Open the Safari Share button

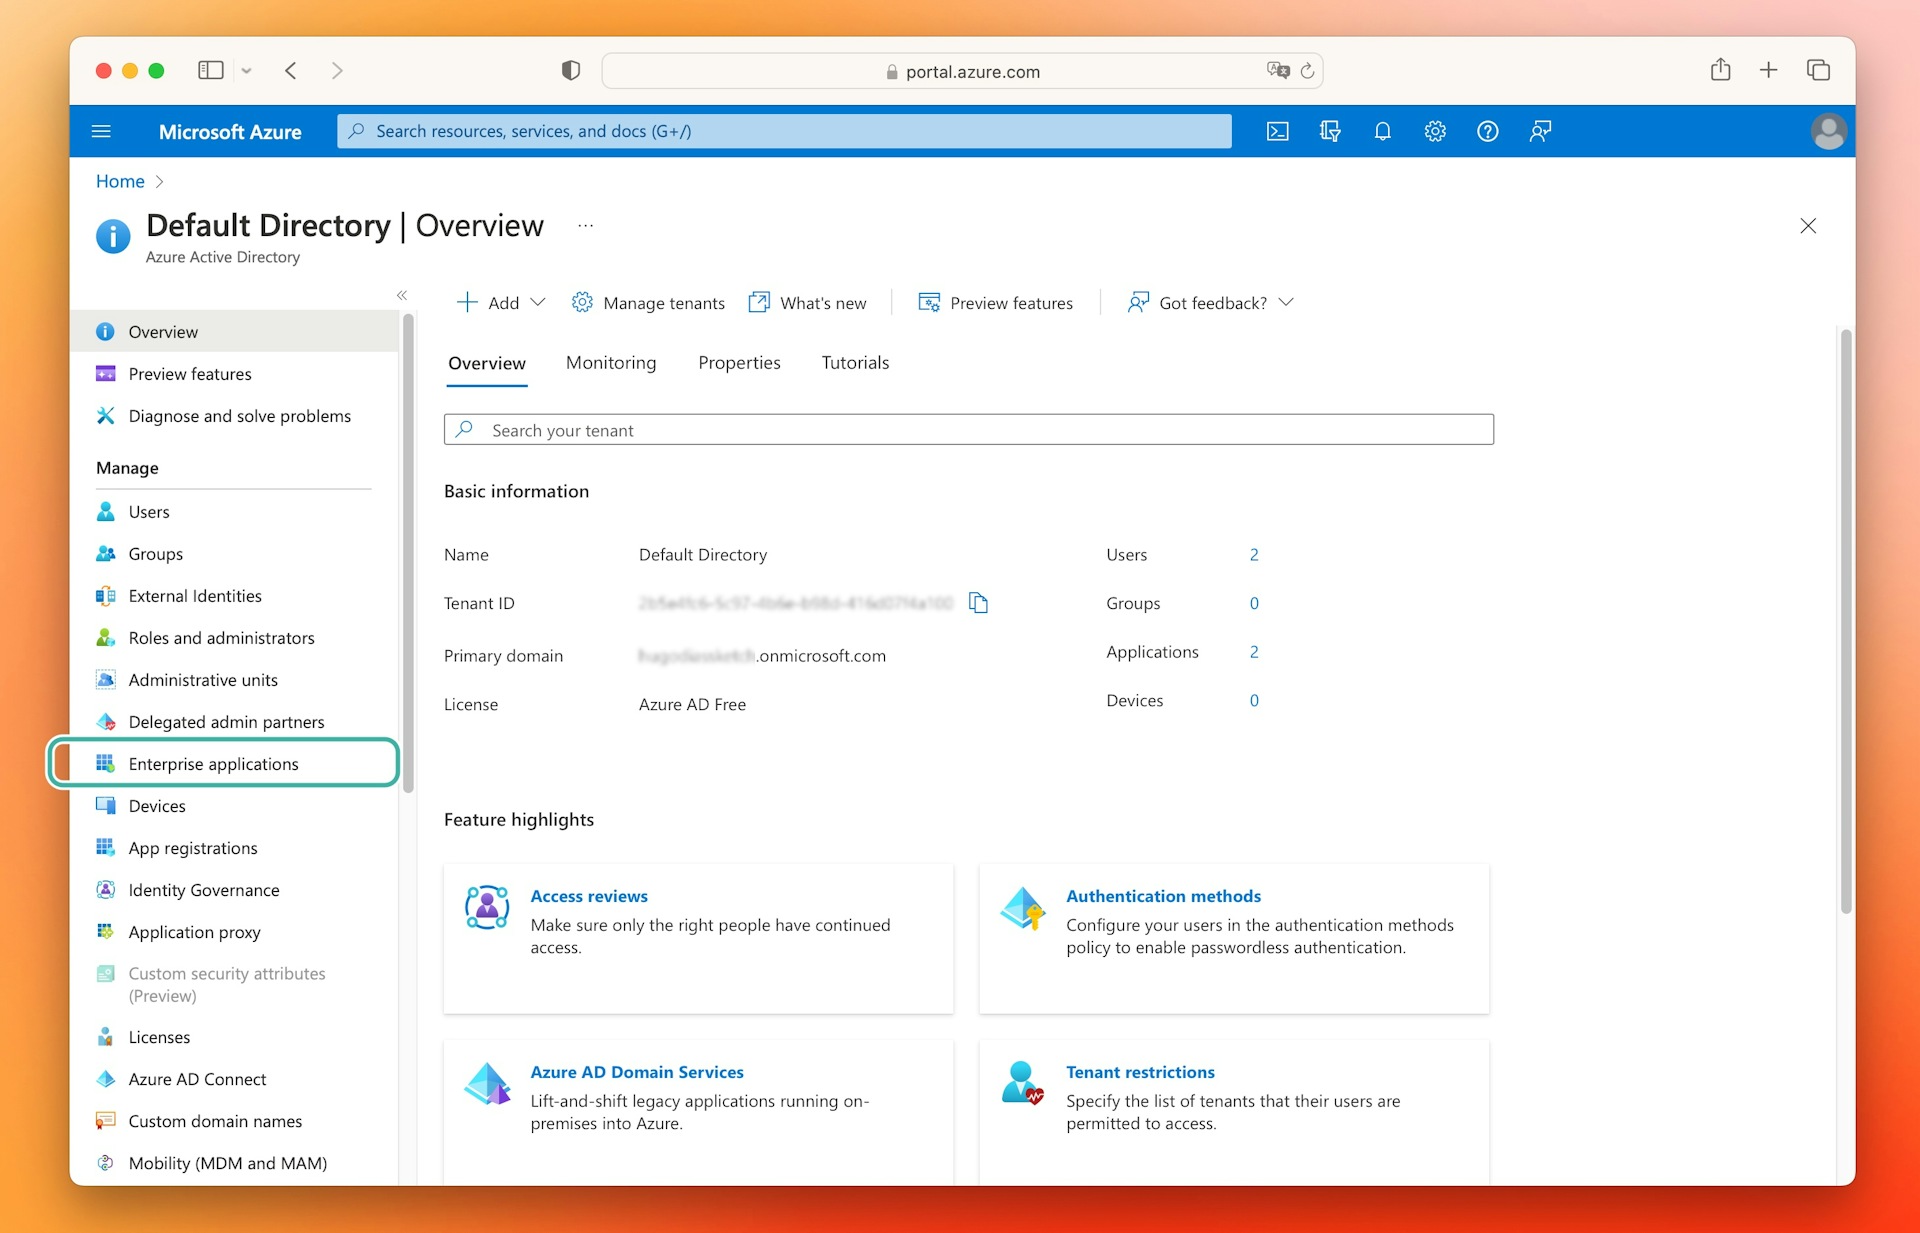pyautogui.click(x=1720, y=70)
